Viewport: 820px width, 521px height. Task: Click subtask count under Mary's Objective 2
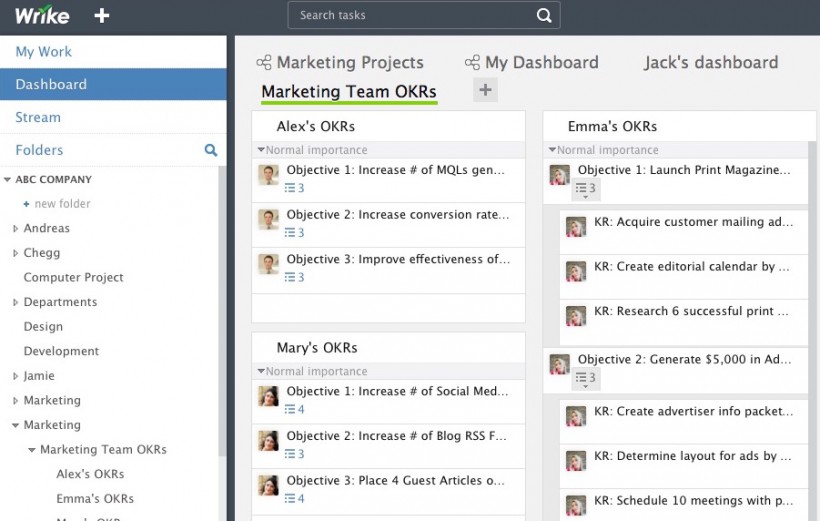click(294, 454)
